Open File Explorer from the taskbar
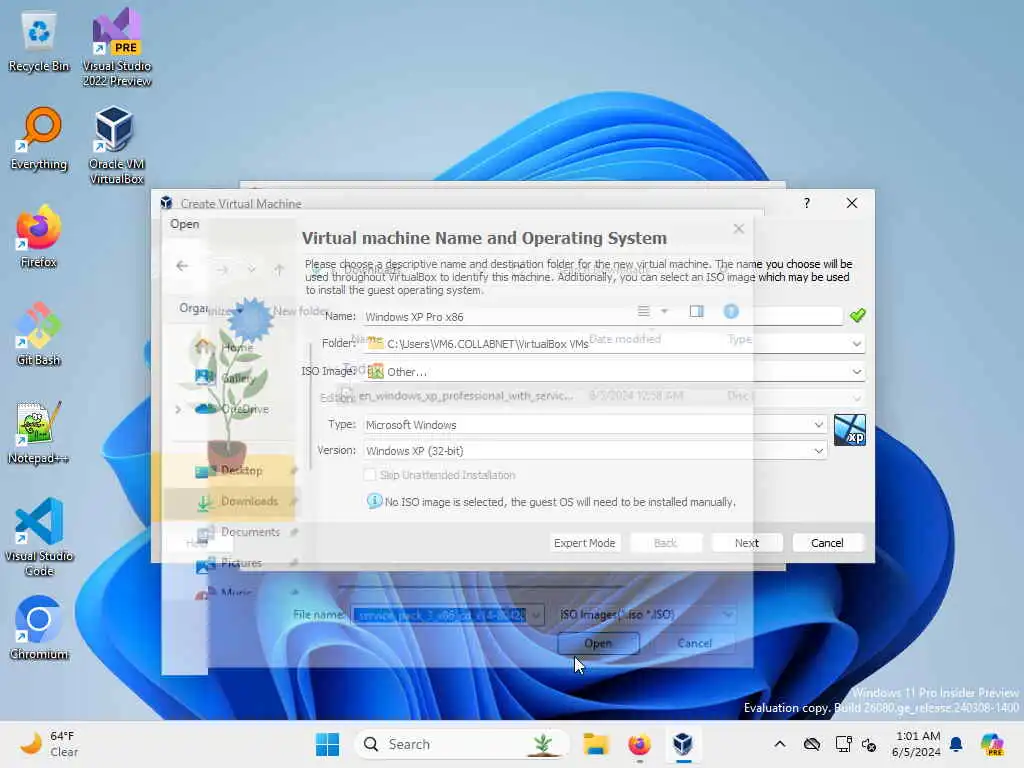The width and height of the screenshot is (1024, 768). tap(595, 744)
